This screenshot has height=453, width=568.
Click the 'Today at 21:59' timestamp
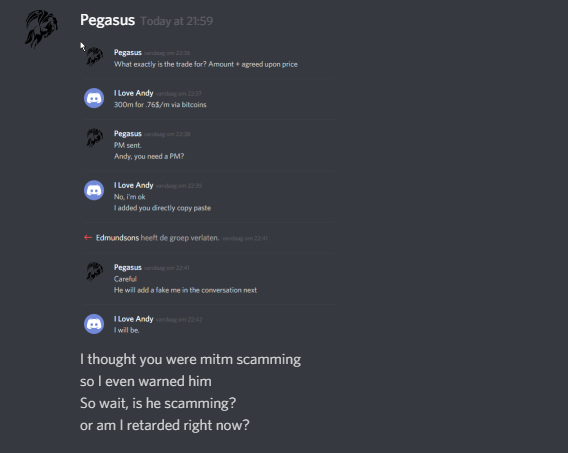pos(176,21)
